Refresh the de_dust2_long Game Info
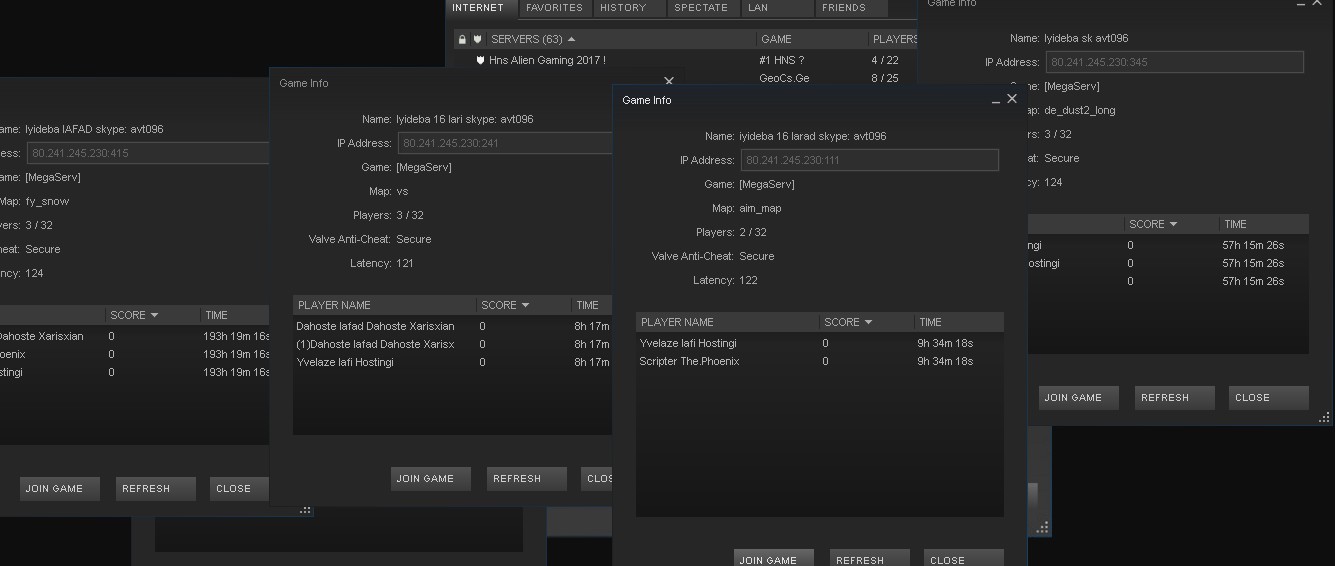1335x566 pixels. pos(1175,397)
